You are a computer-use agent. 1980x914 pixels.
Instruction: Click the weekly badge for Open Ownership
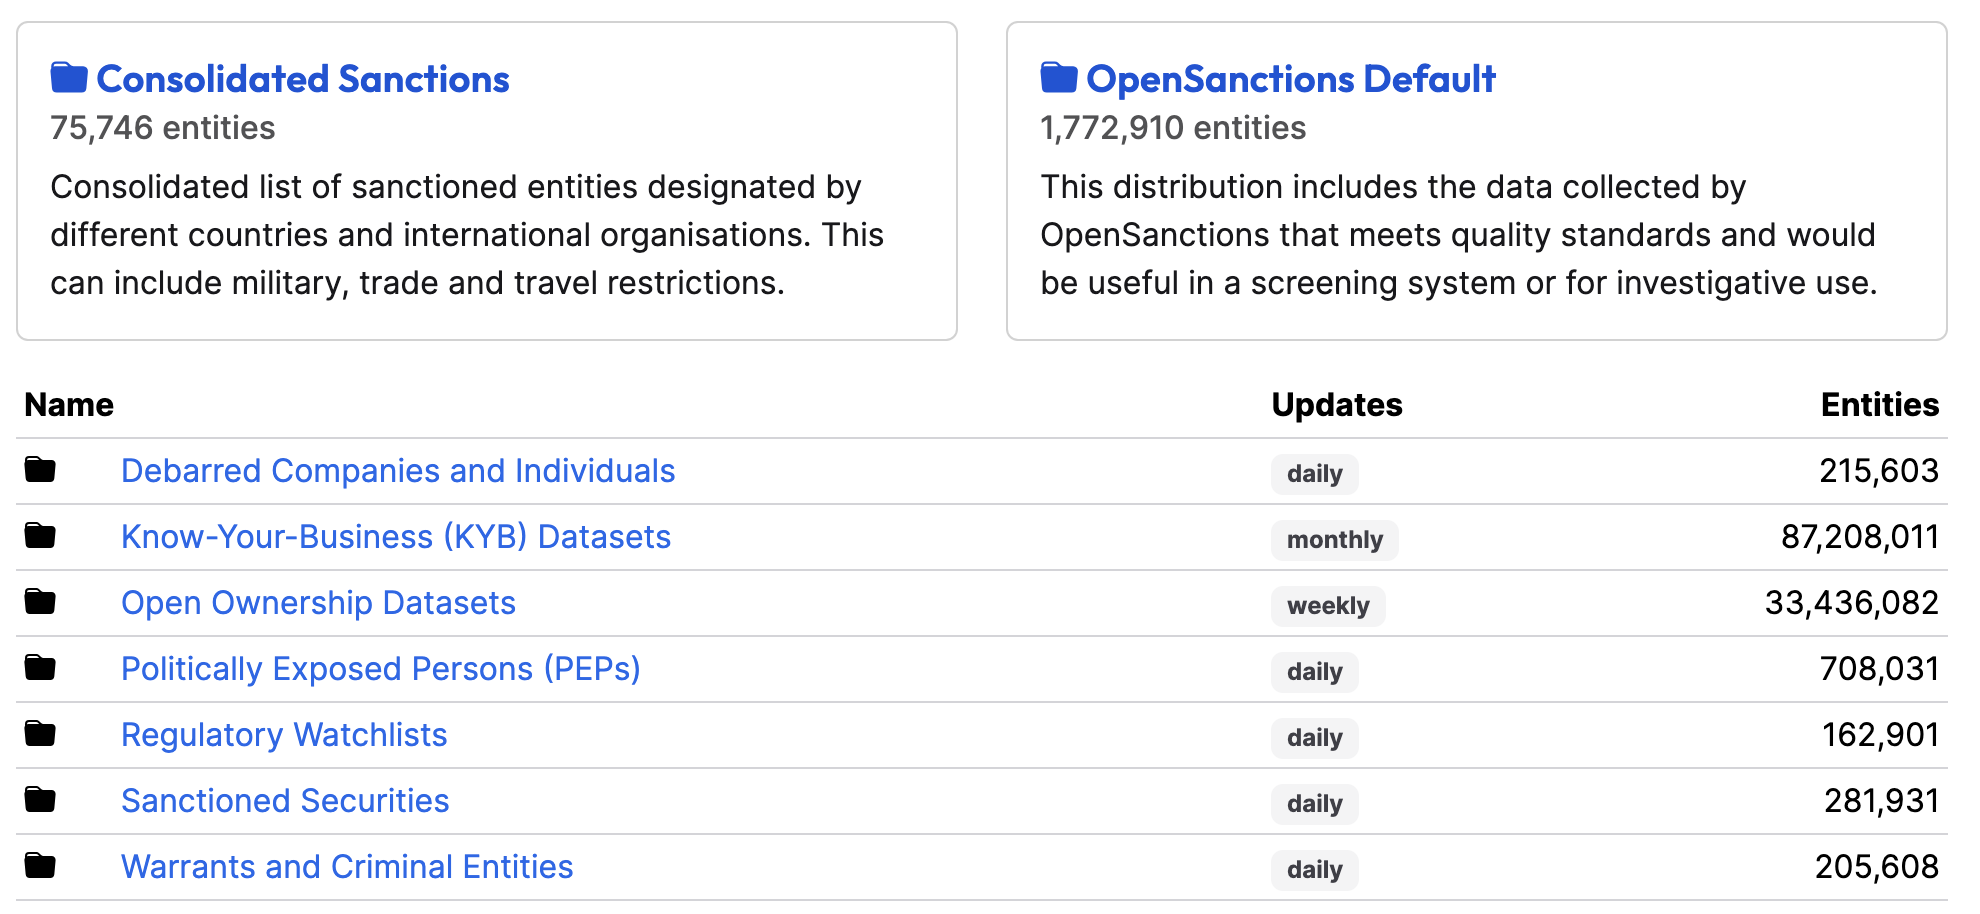pos(1328,606)
